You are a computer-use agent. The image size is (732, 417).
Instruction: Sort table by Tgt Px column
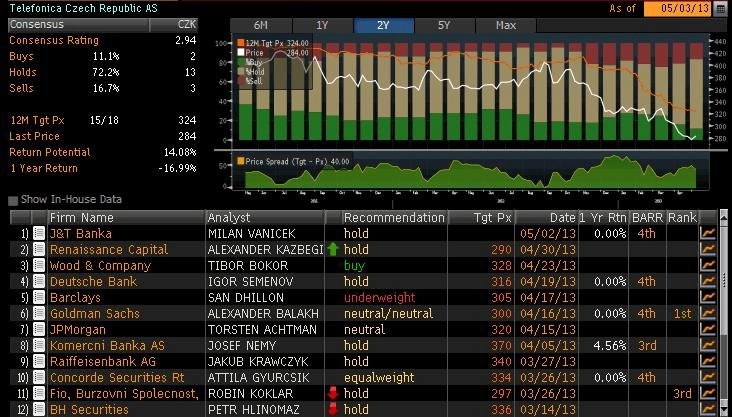(481, 218)
